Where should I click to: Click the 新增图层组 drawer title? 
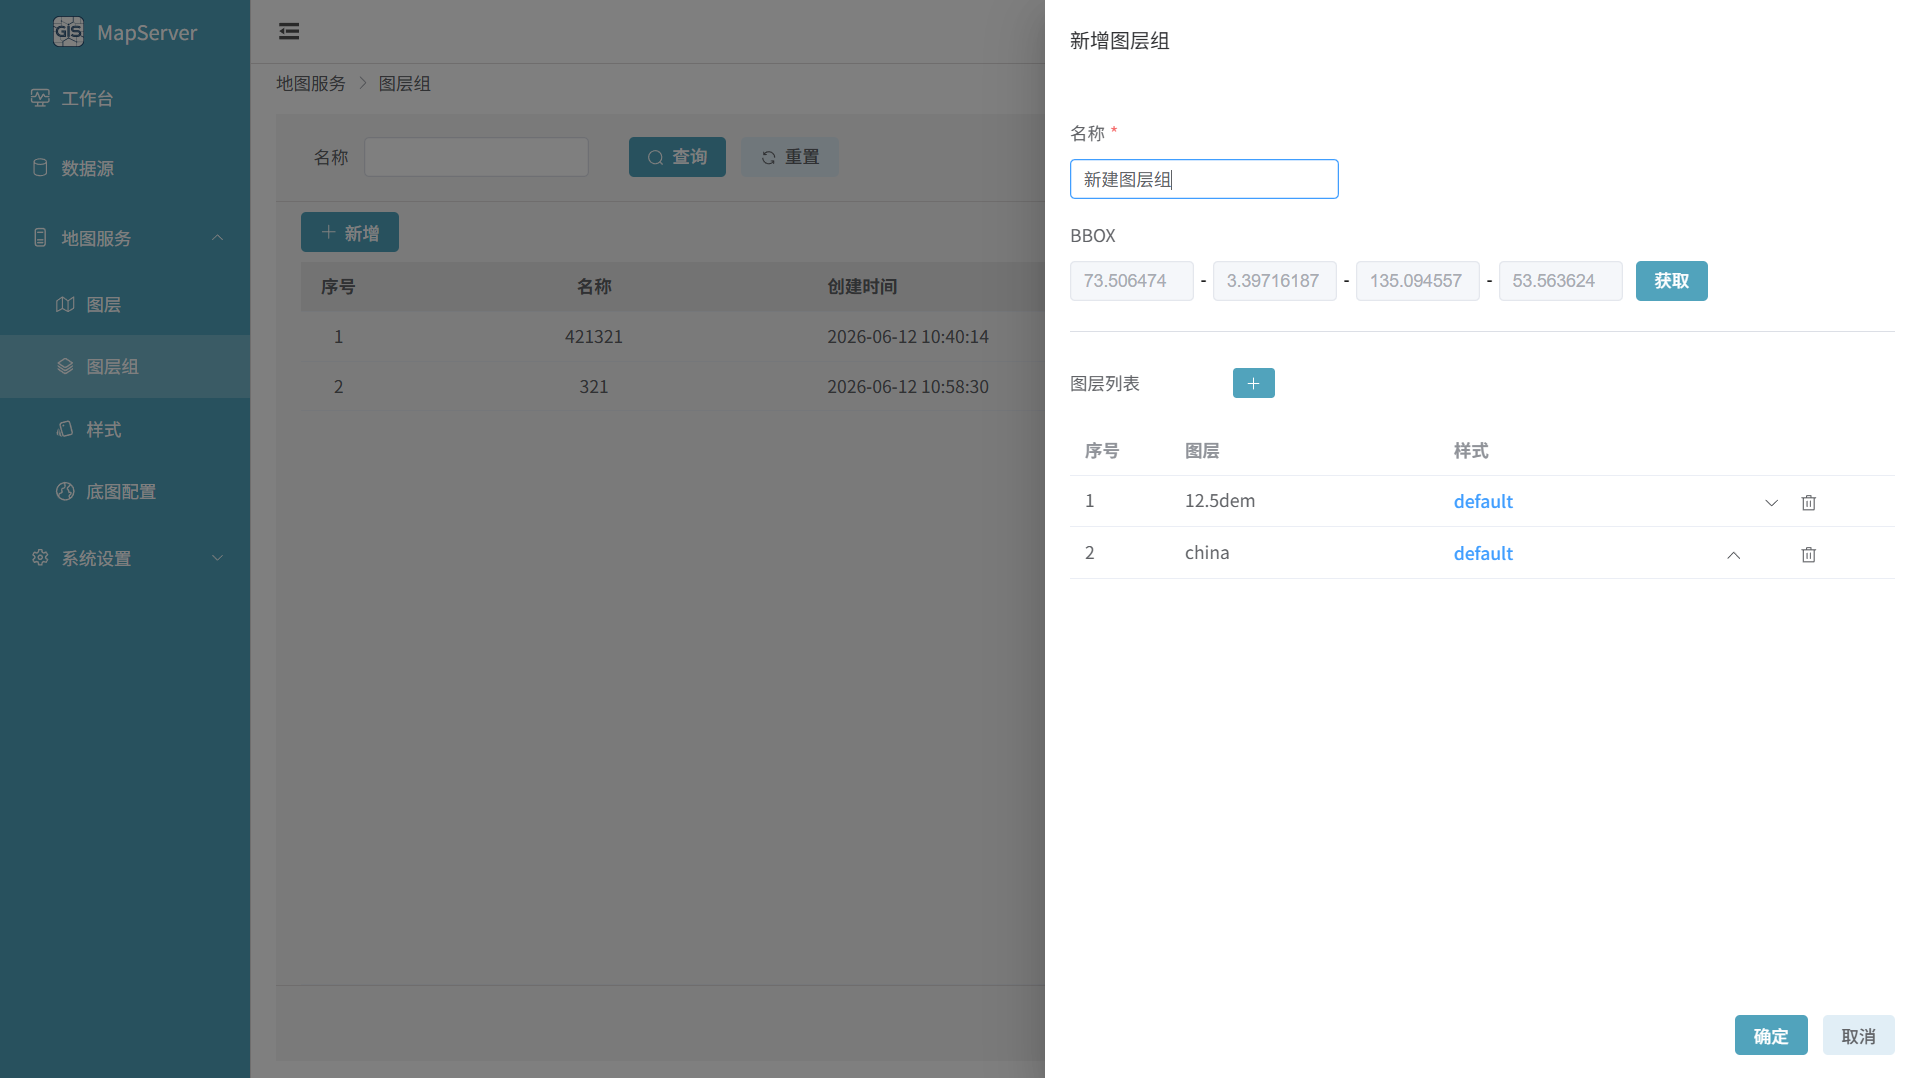1120,41
